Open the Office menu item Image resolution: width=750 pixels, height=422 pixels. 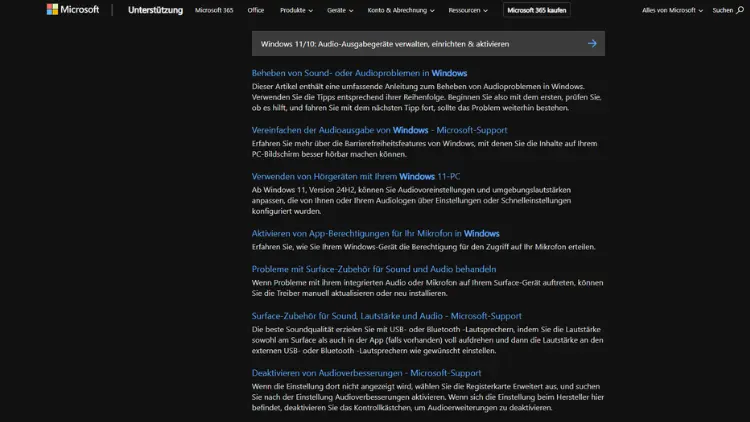pos(256,10)
